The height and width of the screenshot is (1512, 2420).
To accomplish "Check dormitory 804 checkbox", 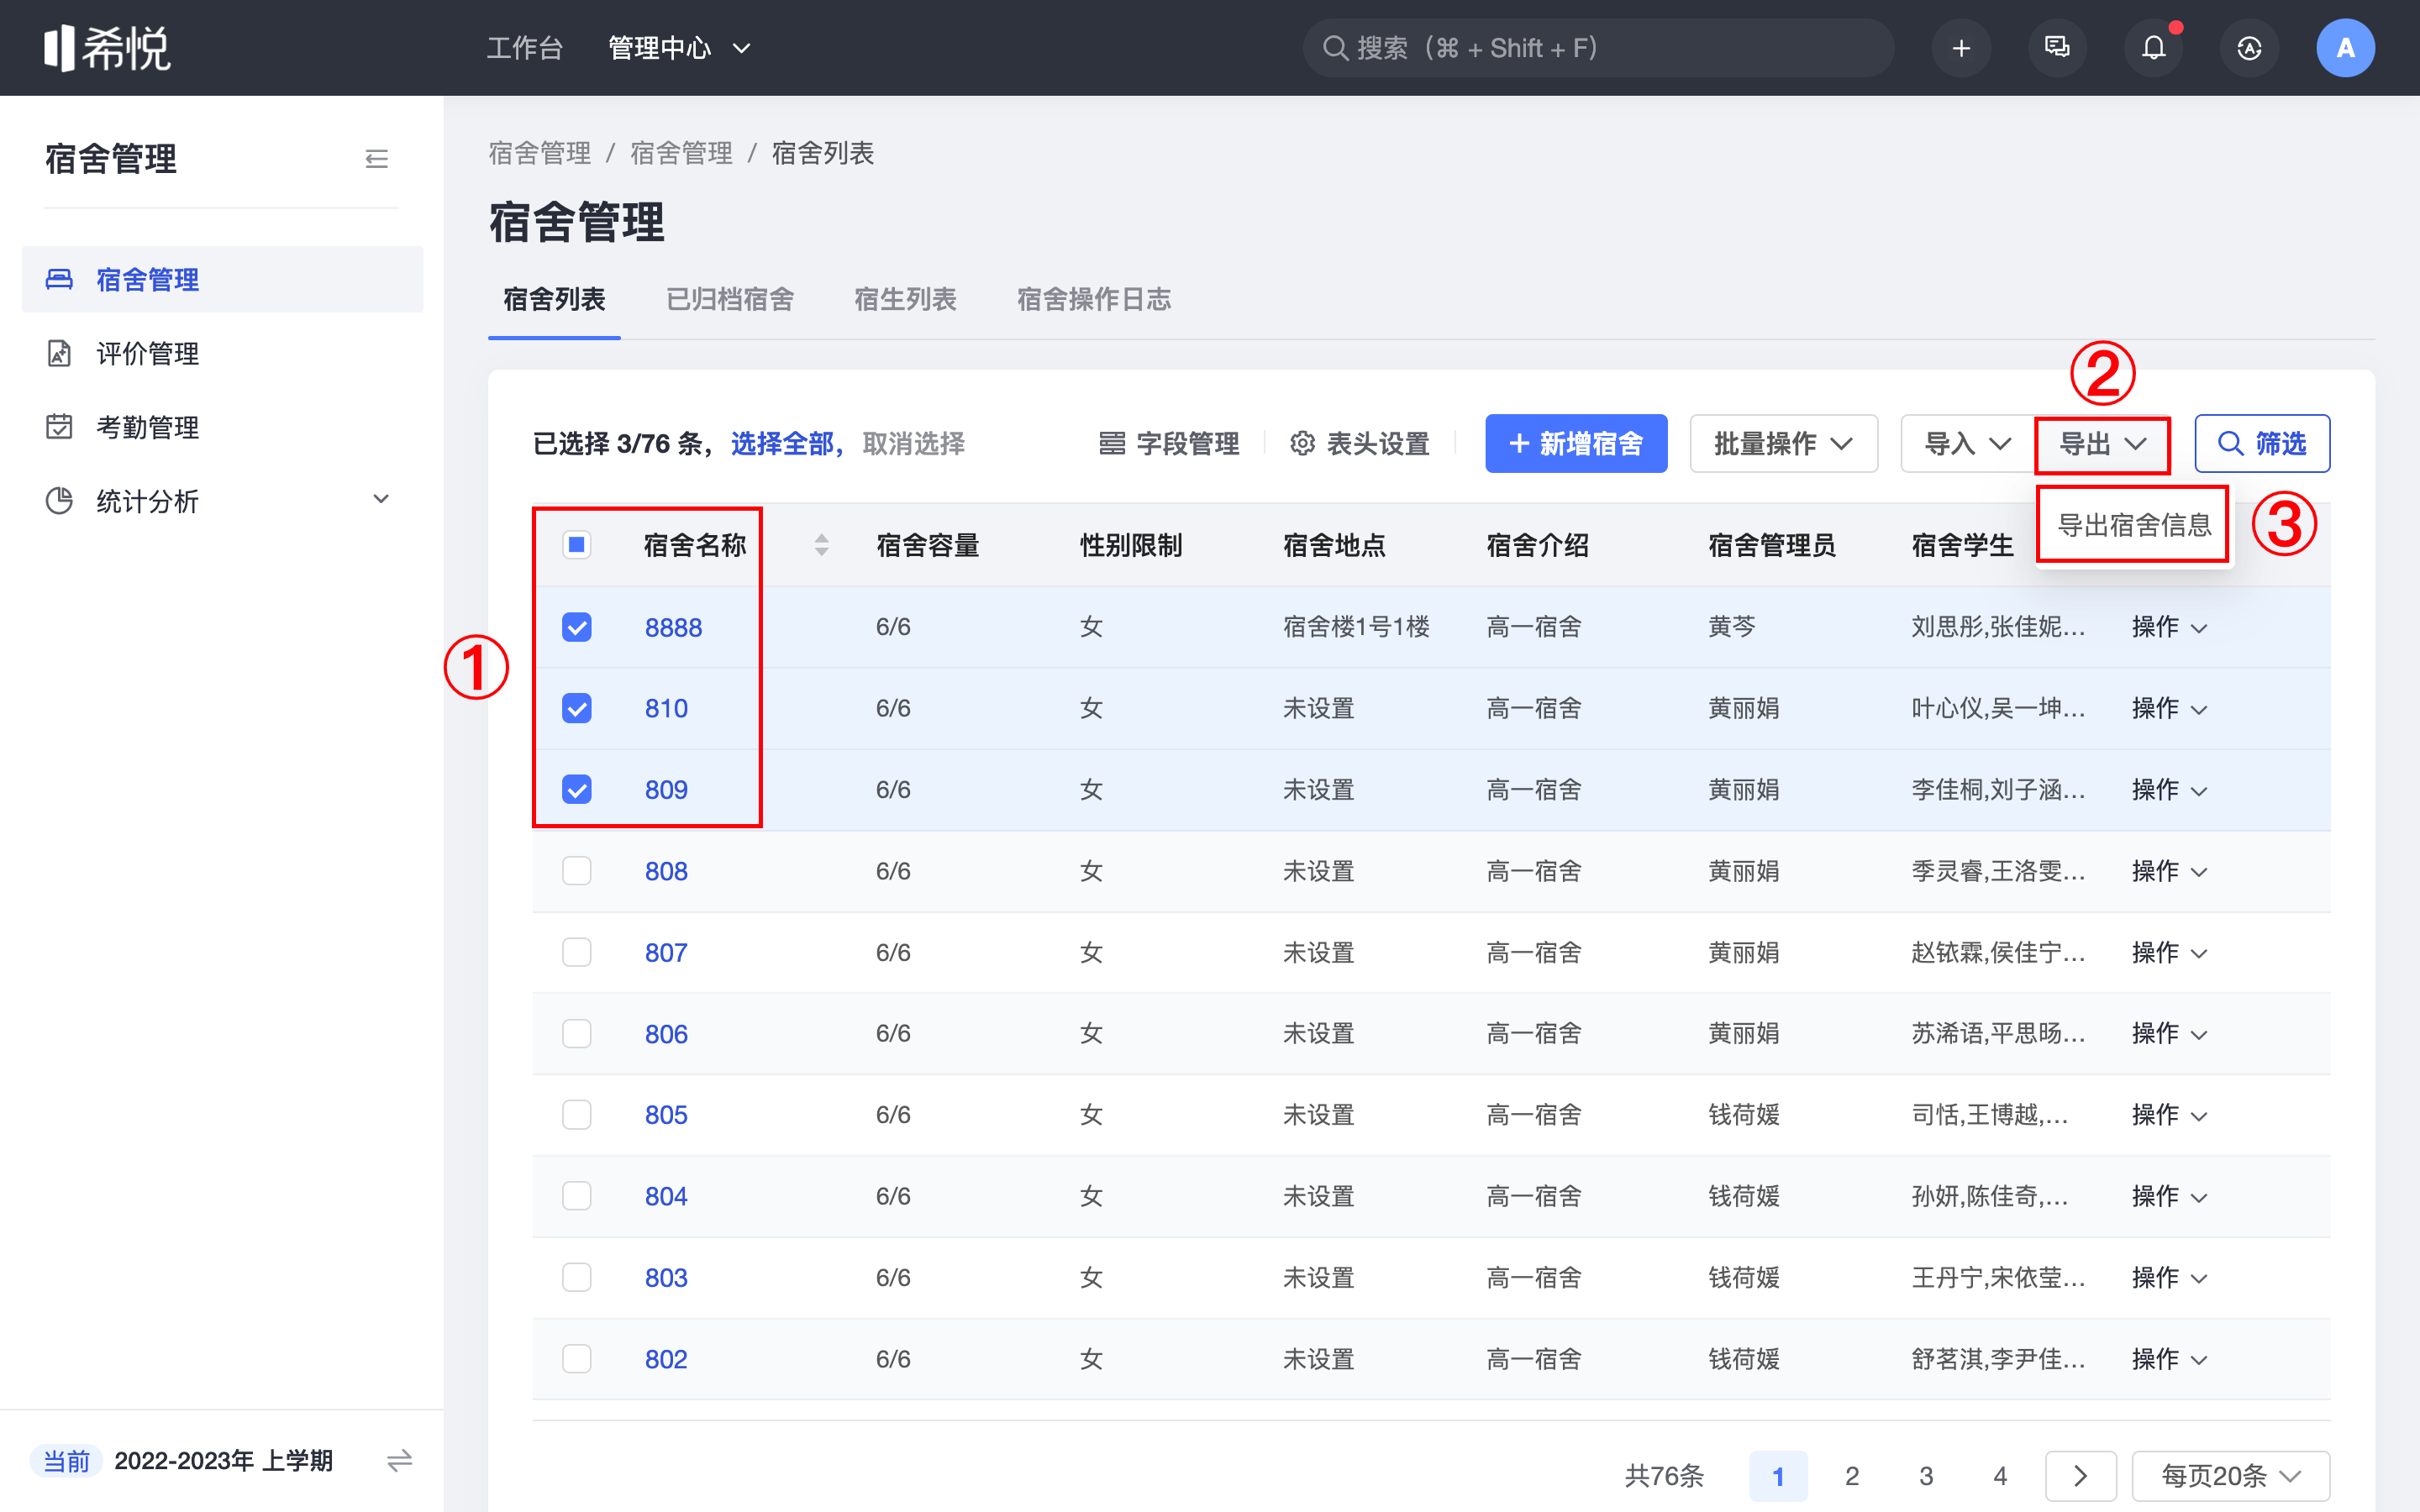I will (577, 1196).
